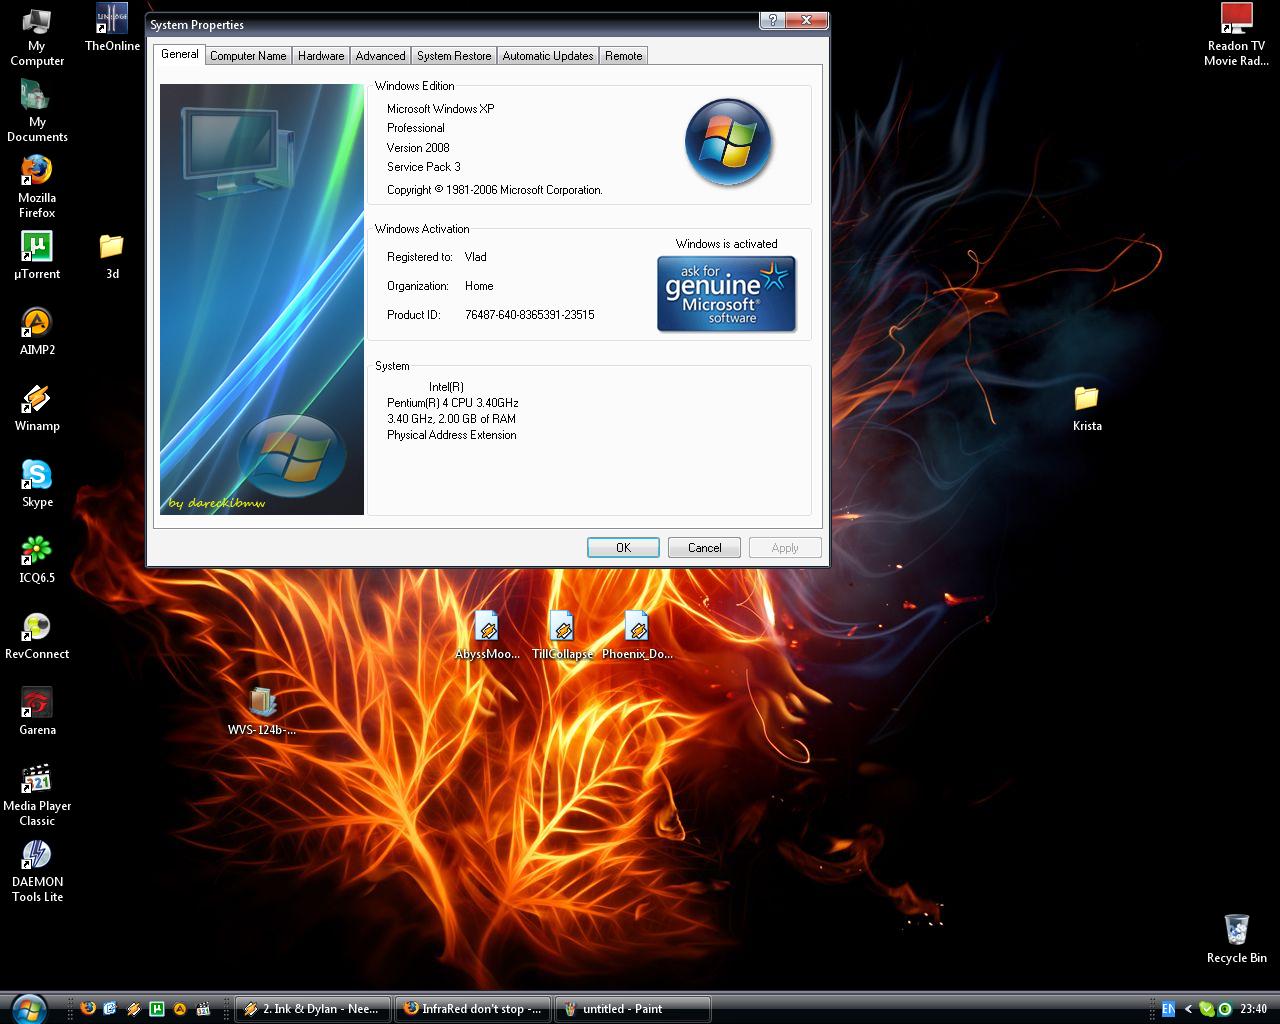Switch to Hardware tab

321,56
